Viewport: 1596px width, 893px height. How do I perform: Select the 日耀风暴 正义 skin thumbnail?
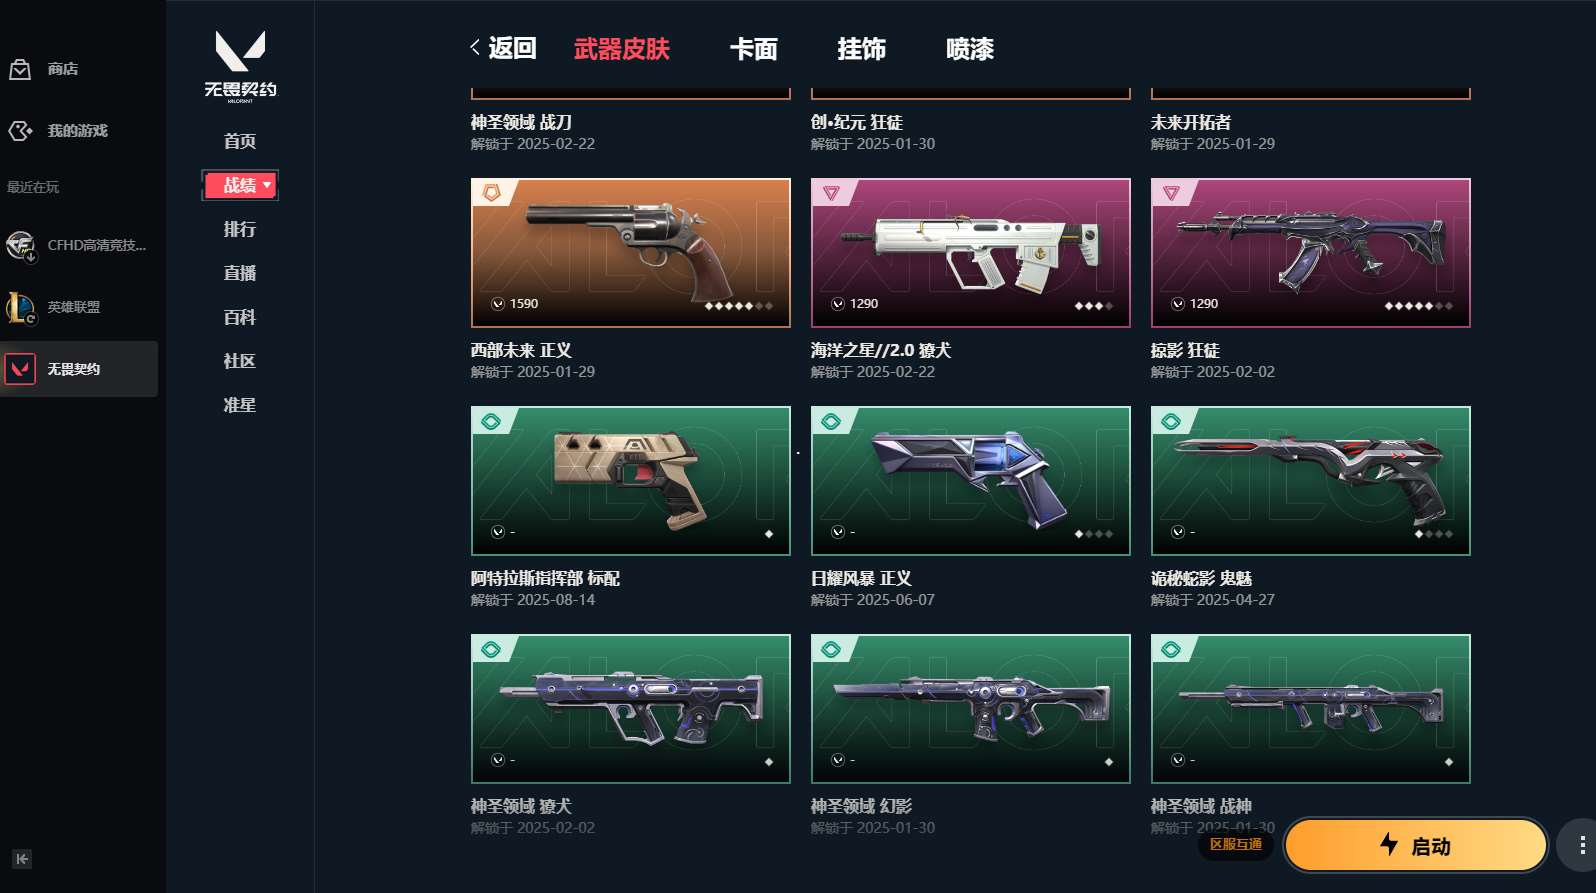click(971, 481)
